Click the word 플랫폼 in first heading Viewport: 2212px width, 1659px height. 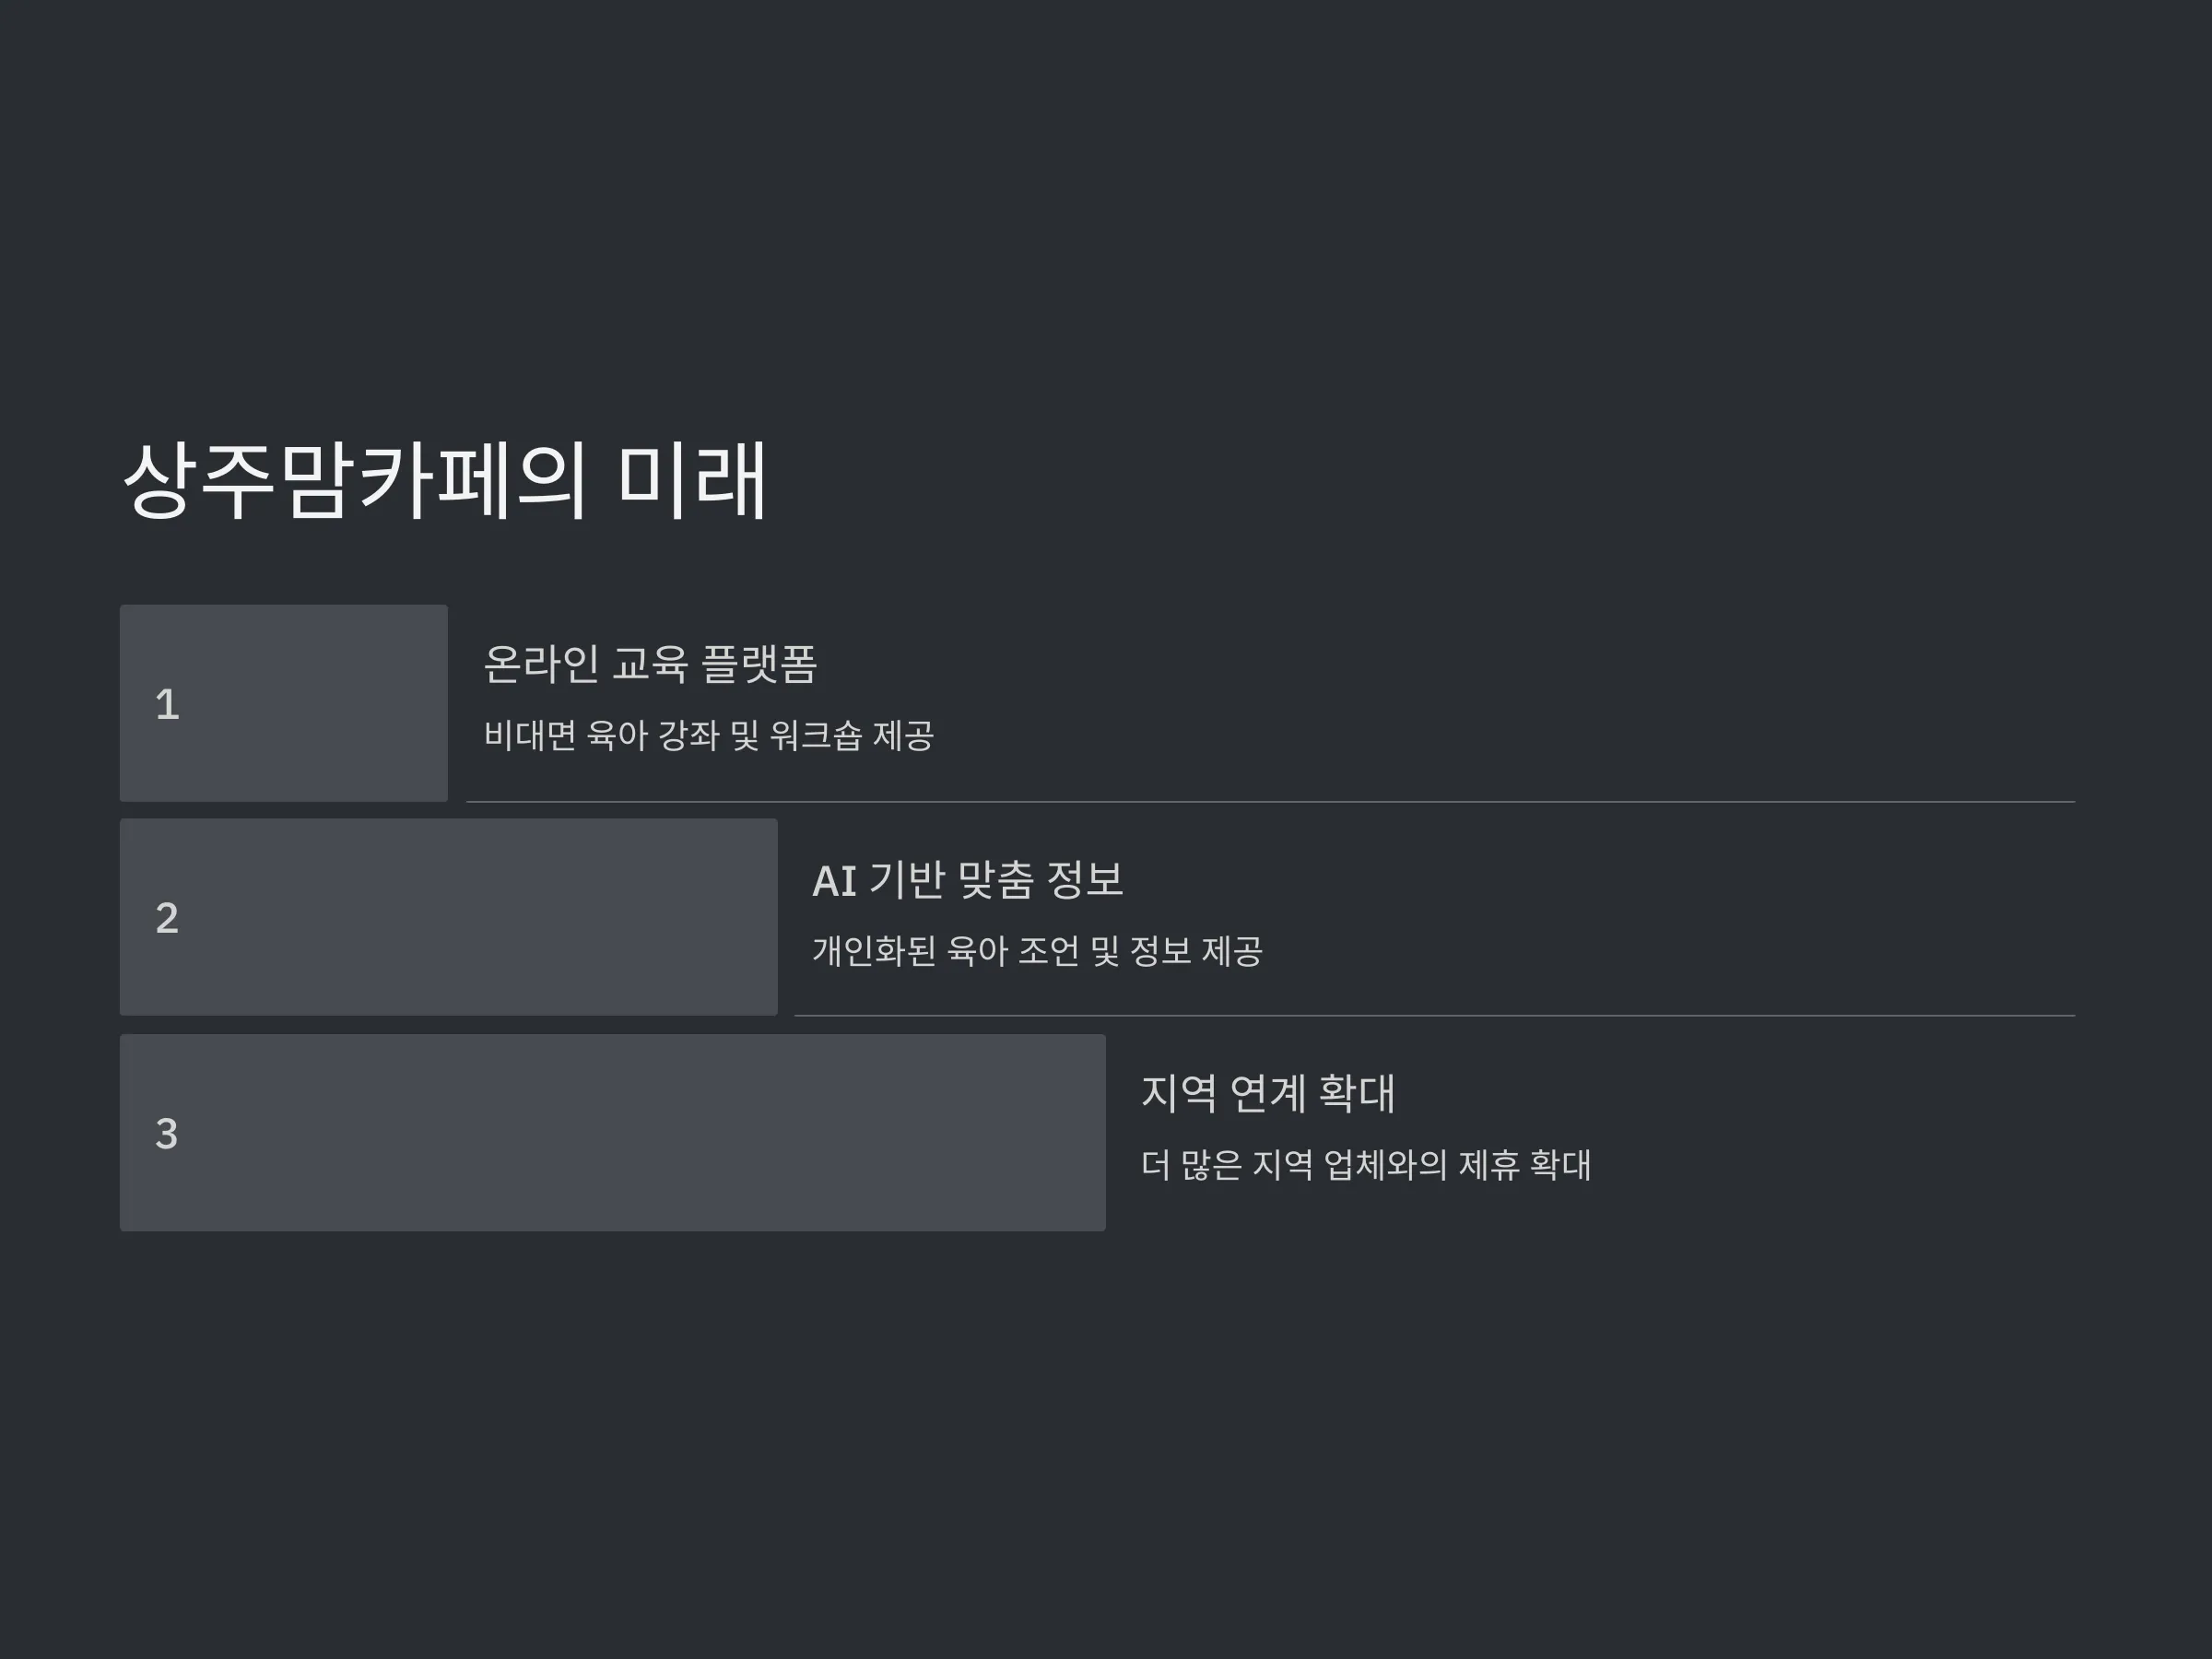tap(759, 664)
